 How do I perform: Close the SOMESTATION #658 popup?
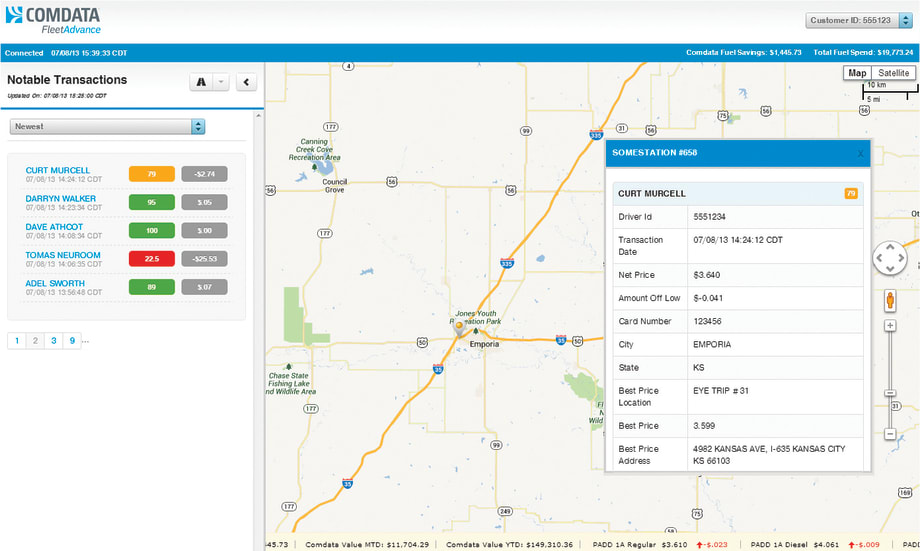[x=861, y=153]
